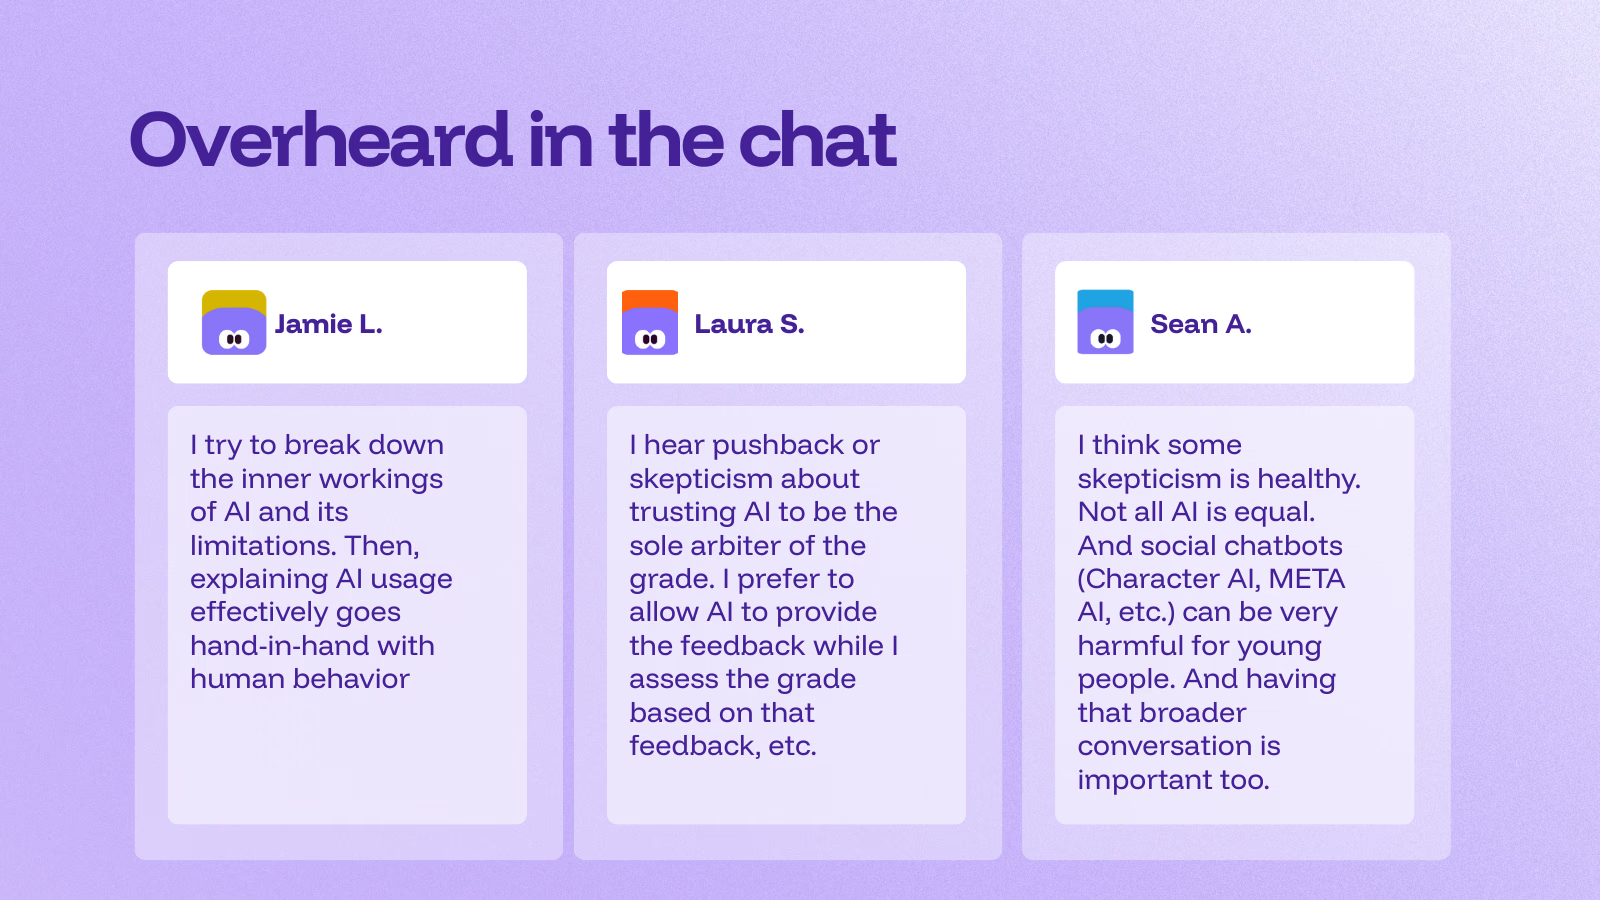Click the word 'chat' in the title

click(x=817, y=140)
